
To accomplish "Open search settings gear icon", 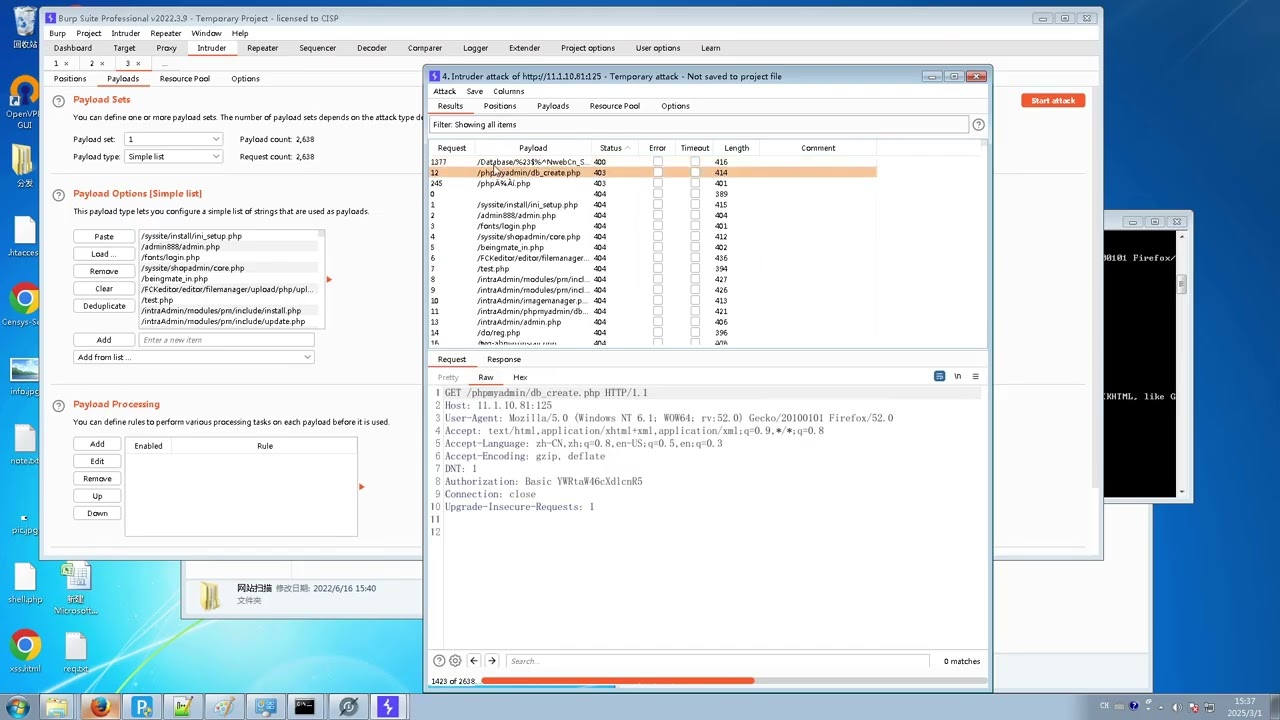I will (x=455, y=661).
